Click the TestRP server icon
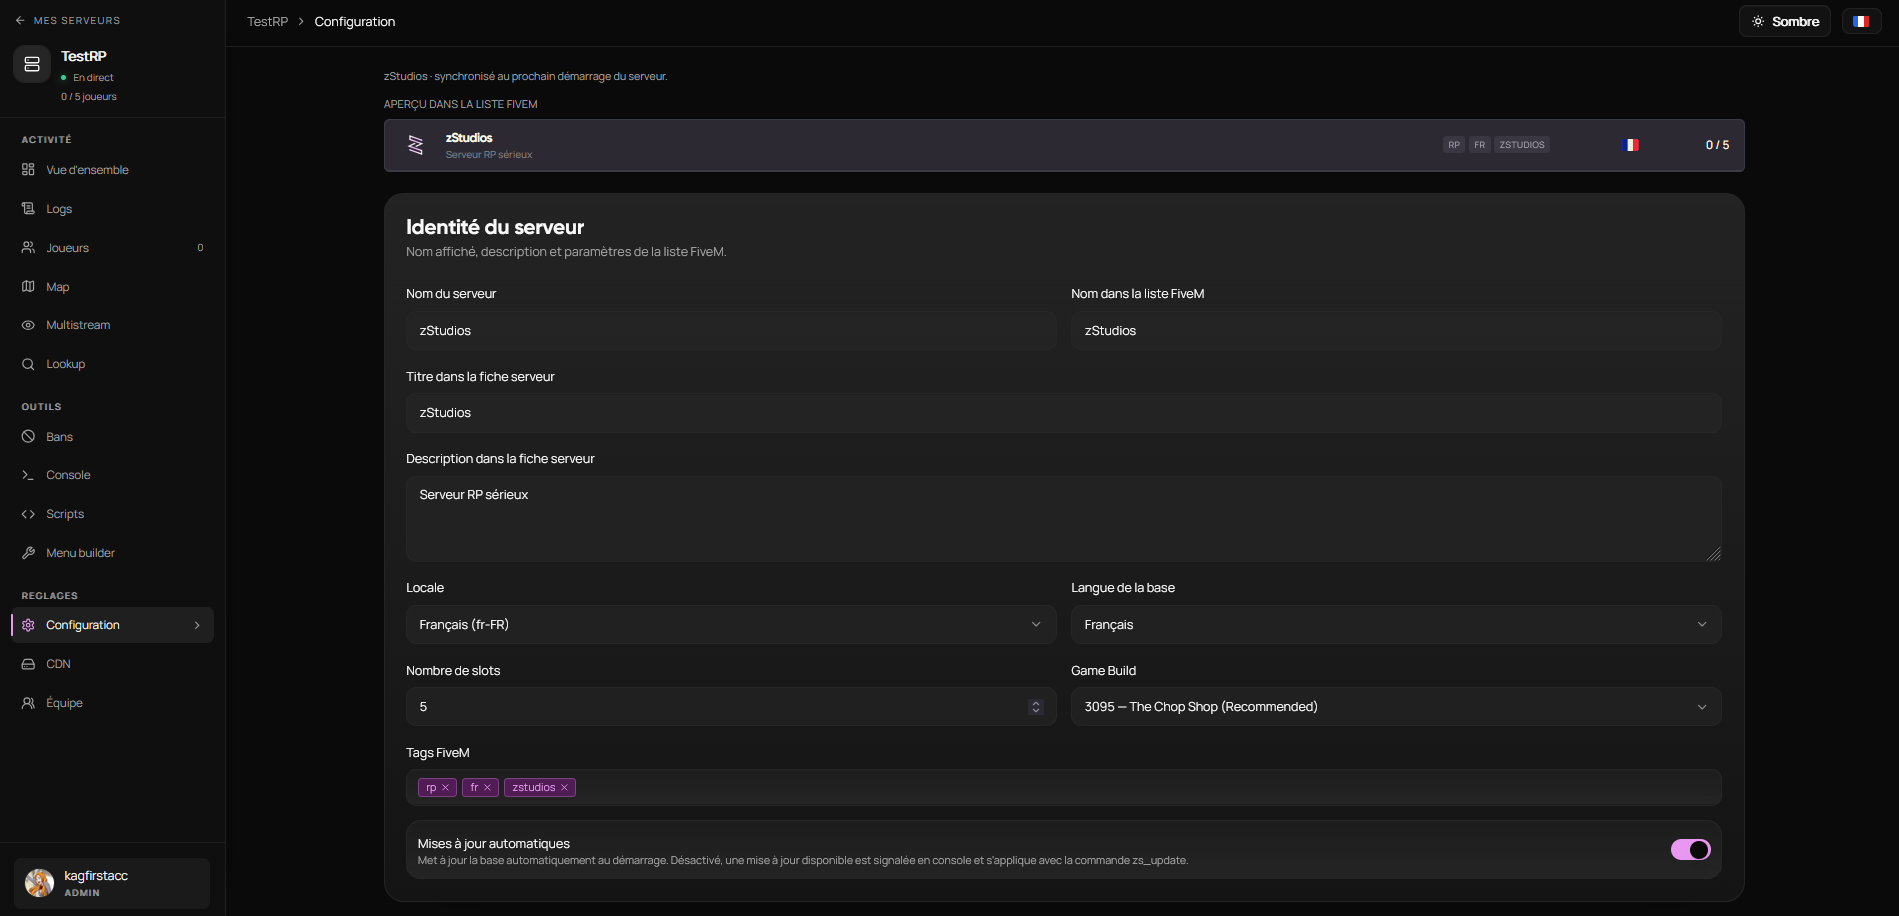The image size is (1899, 916). 32,64
